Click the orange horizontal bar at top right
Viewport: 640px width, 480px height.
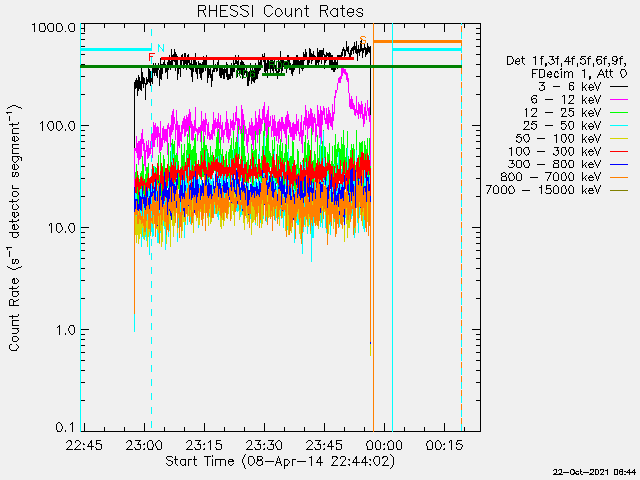click(417, 42)
